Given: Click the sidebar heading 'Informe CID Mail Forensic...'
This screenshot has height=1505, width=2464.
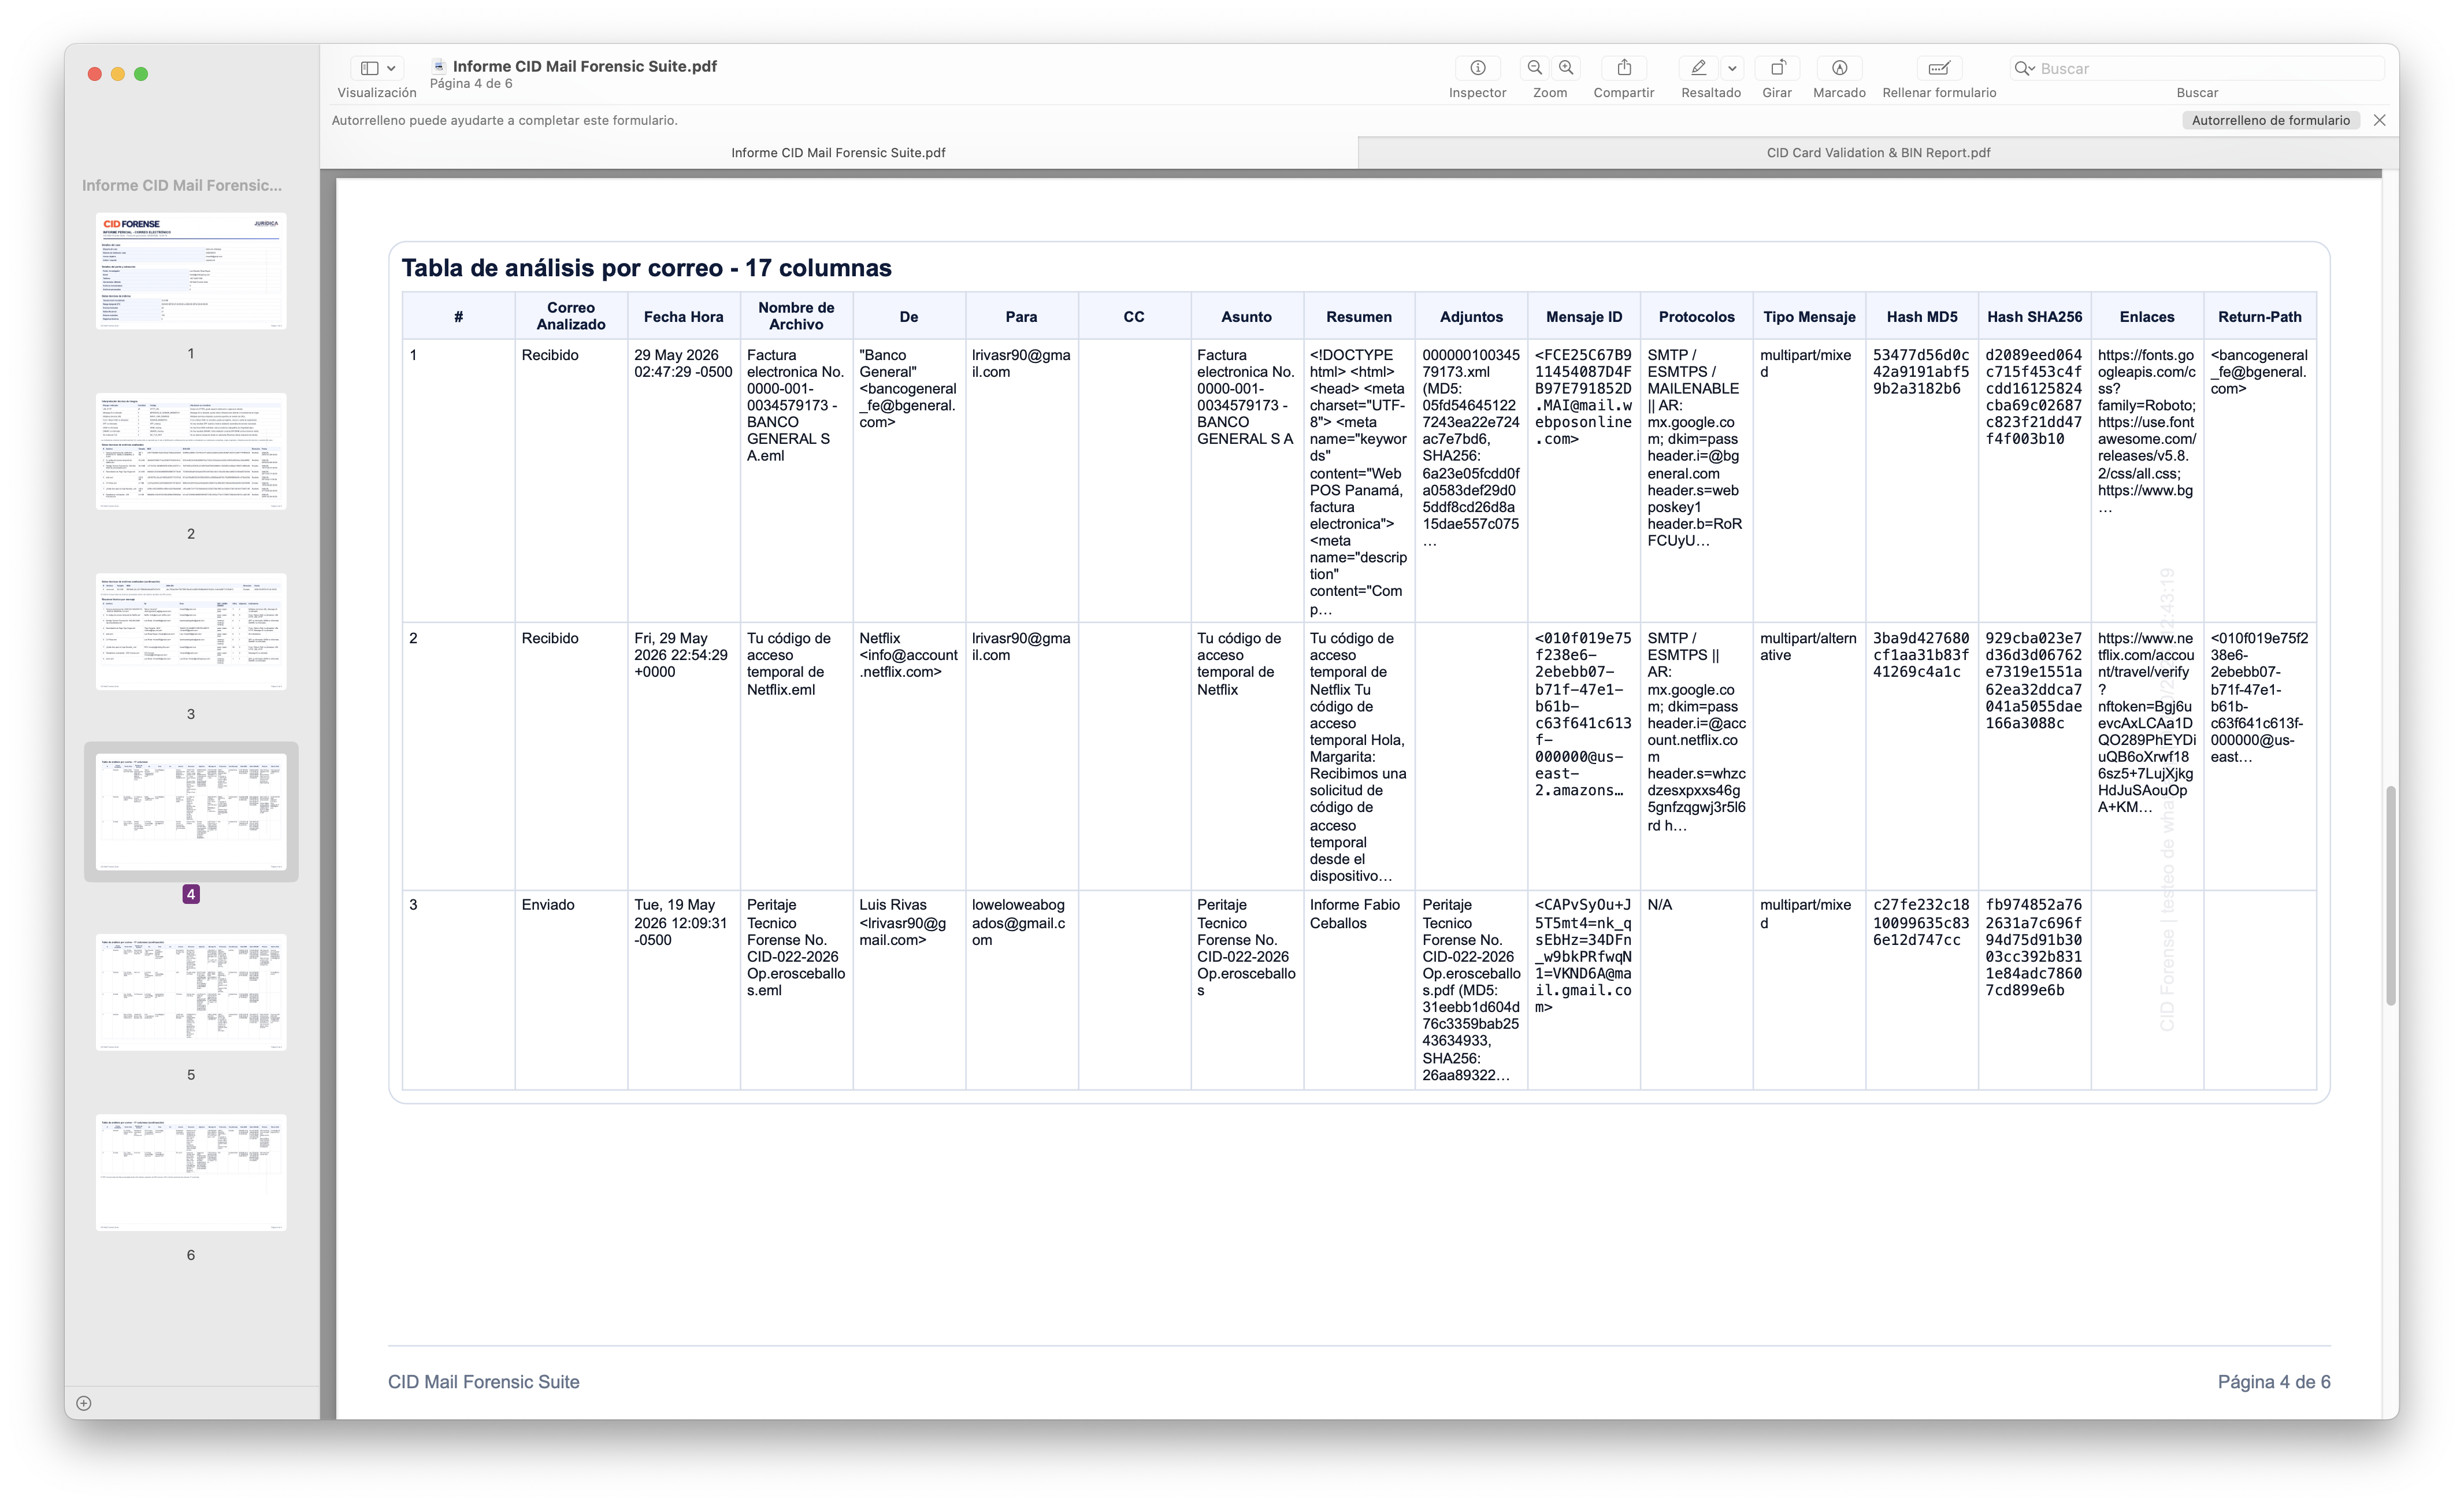Looking at the screenshot, I should tap(182, 185).
